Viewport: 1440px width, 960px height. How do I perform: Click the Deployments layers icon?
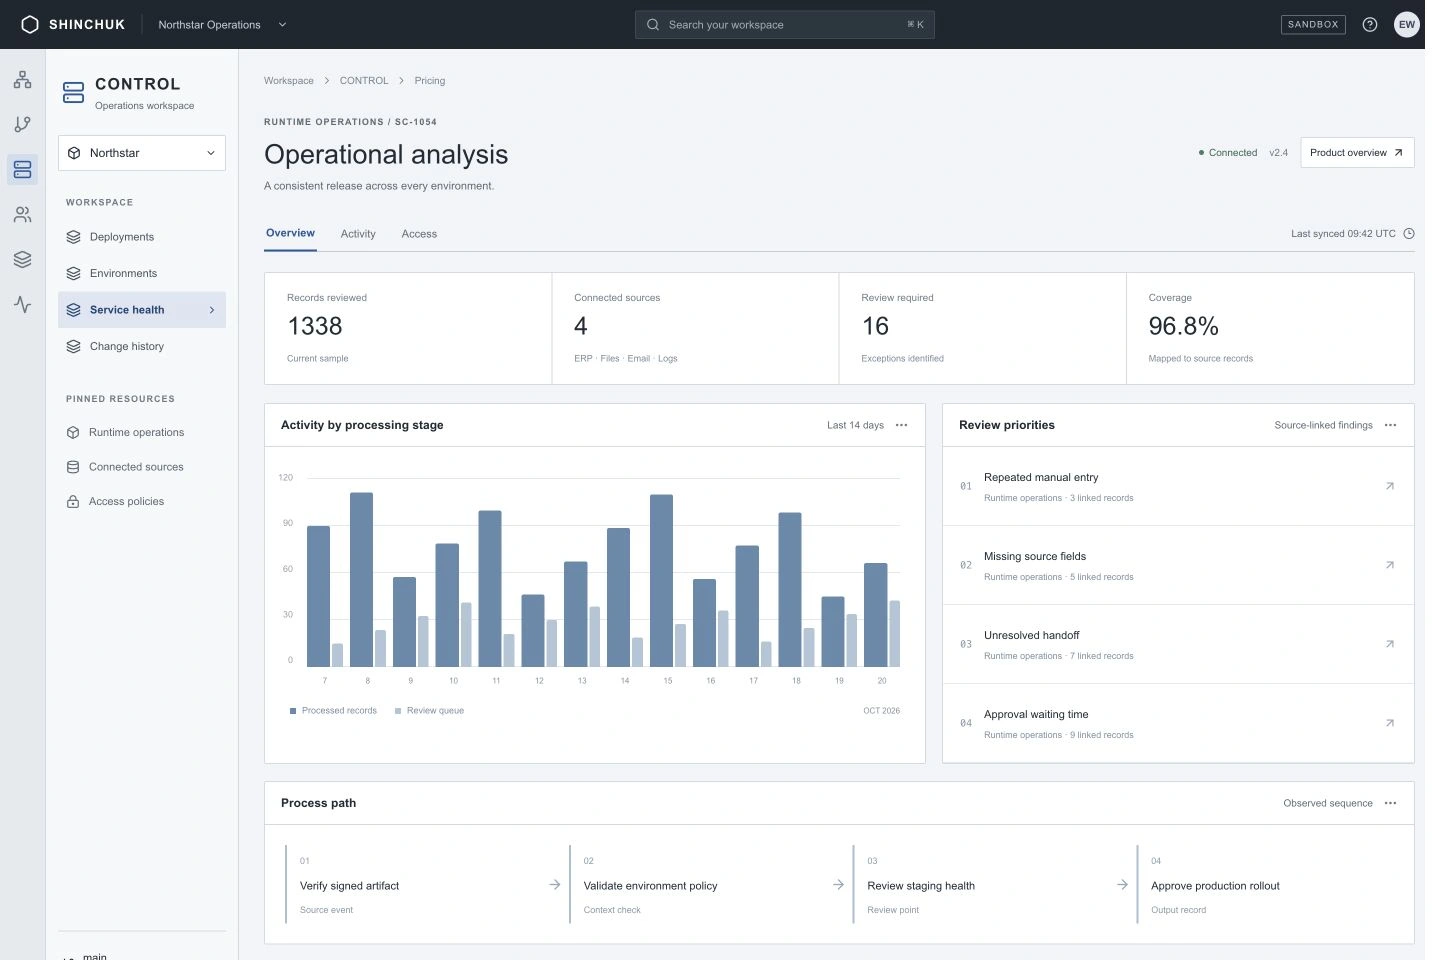click(73, 237)
